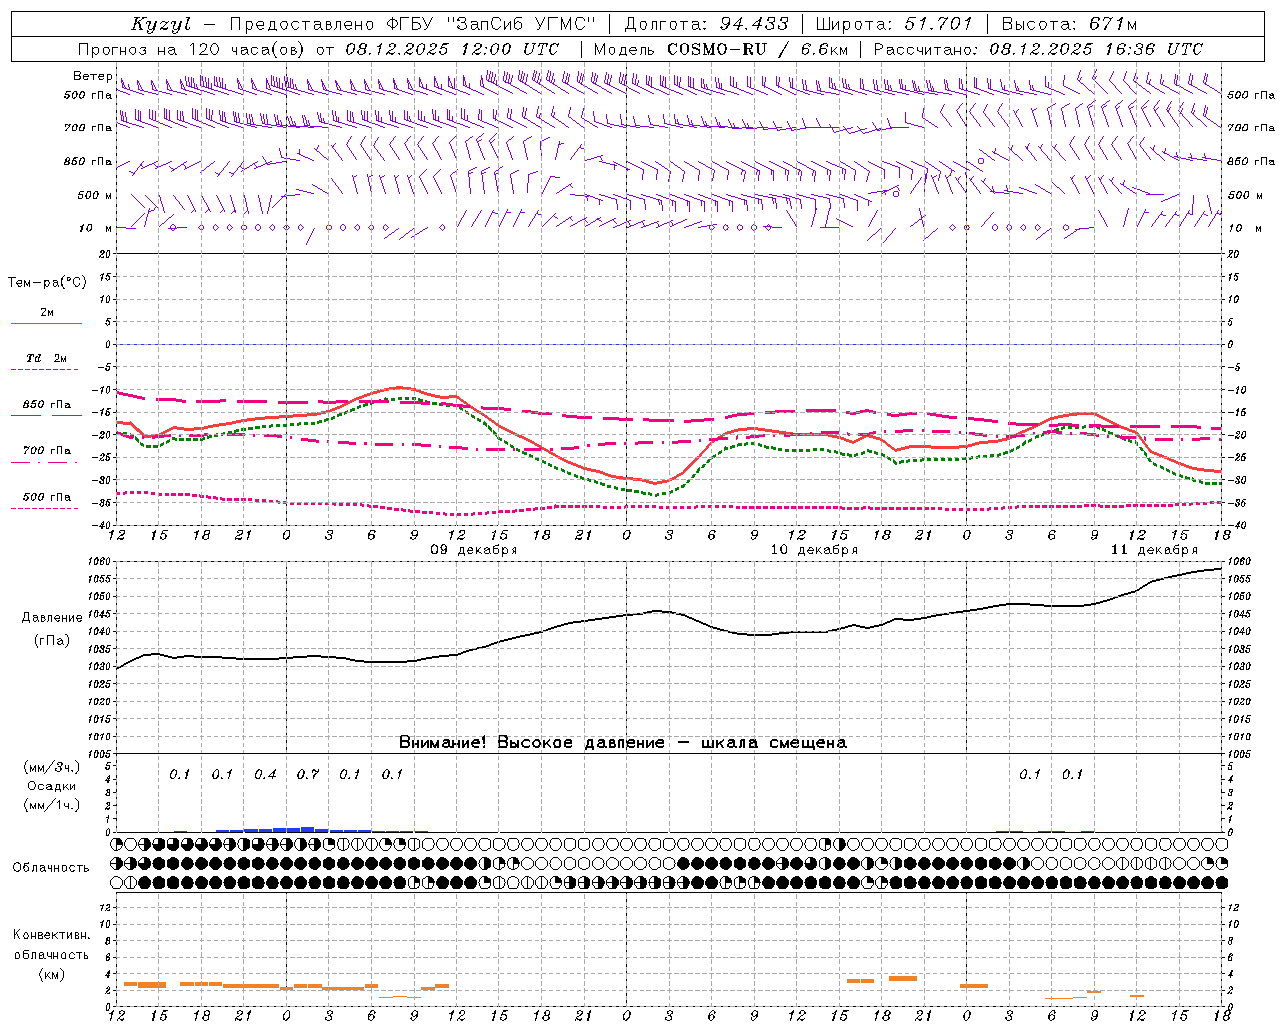
Task: Click the Давление panel label
Action: (52, 618)
